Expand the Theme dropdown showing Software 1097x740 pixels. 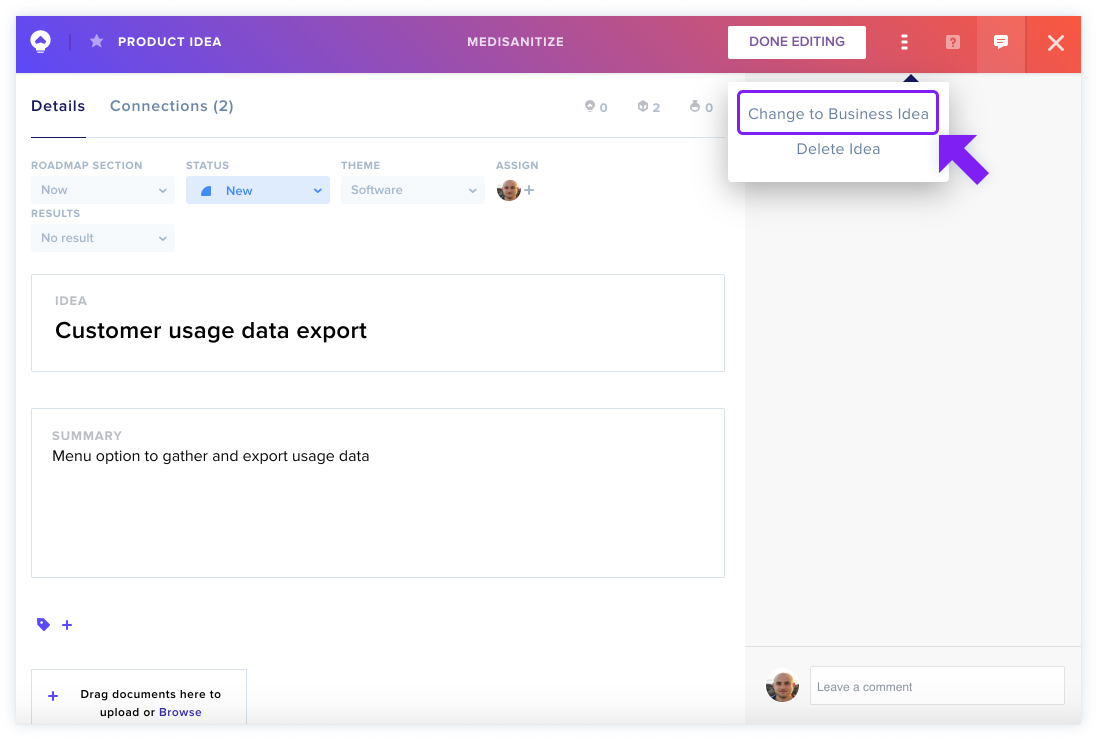413,190
